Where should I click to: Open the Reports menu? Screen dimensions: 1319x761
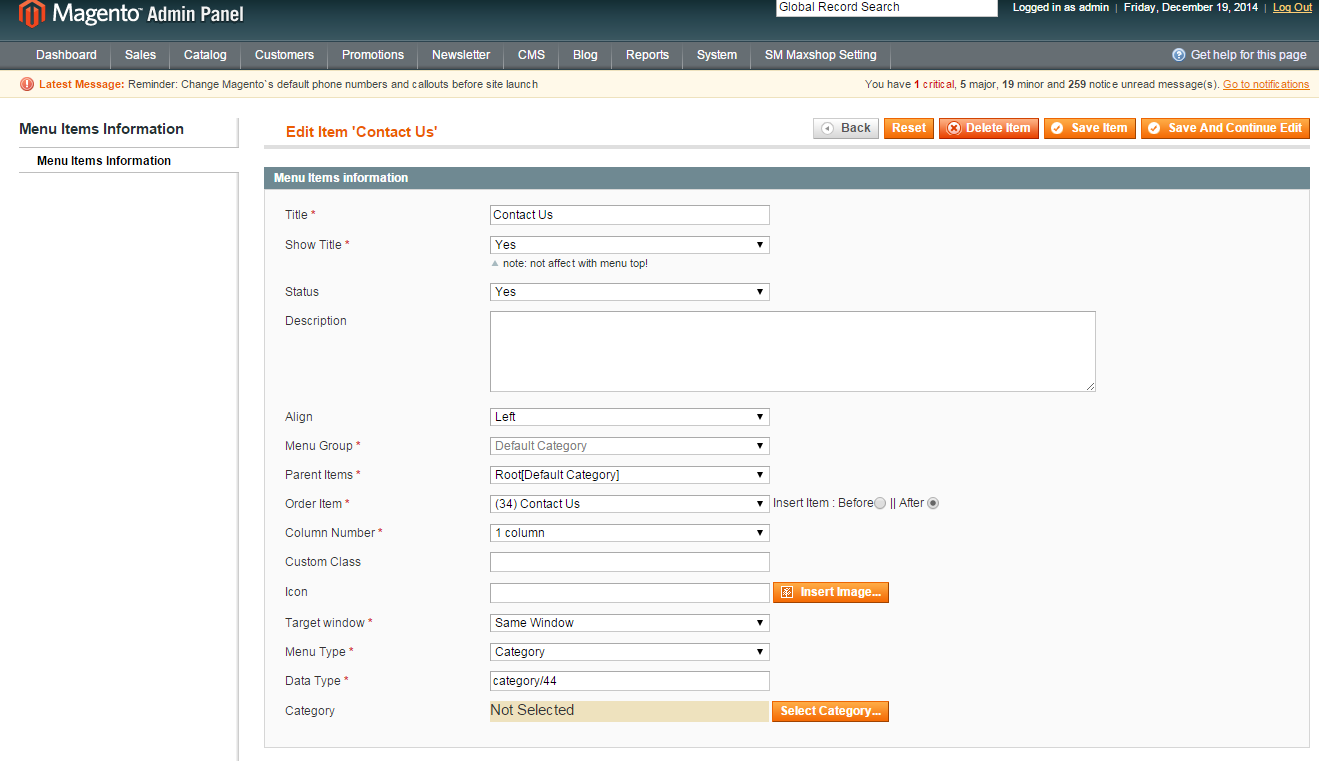(x=647, y=55)
